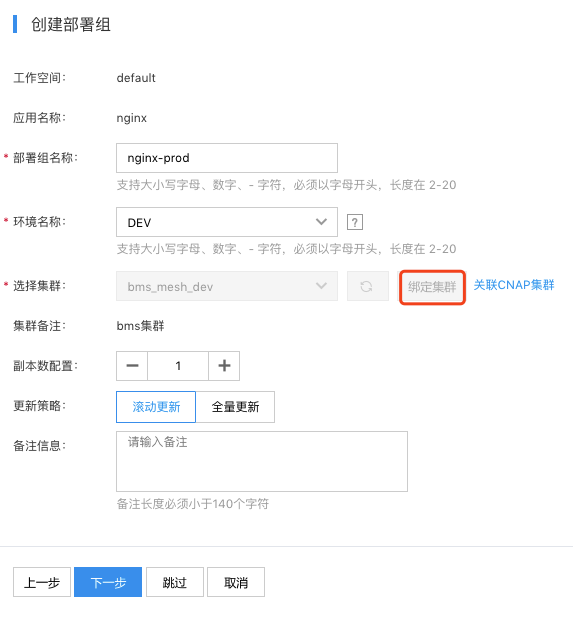Viewport: 573px width, 618px height.
Task: Click the DEV dropdown chevron arrow
Action: click(x=322, y=222)
